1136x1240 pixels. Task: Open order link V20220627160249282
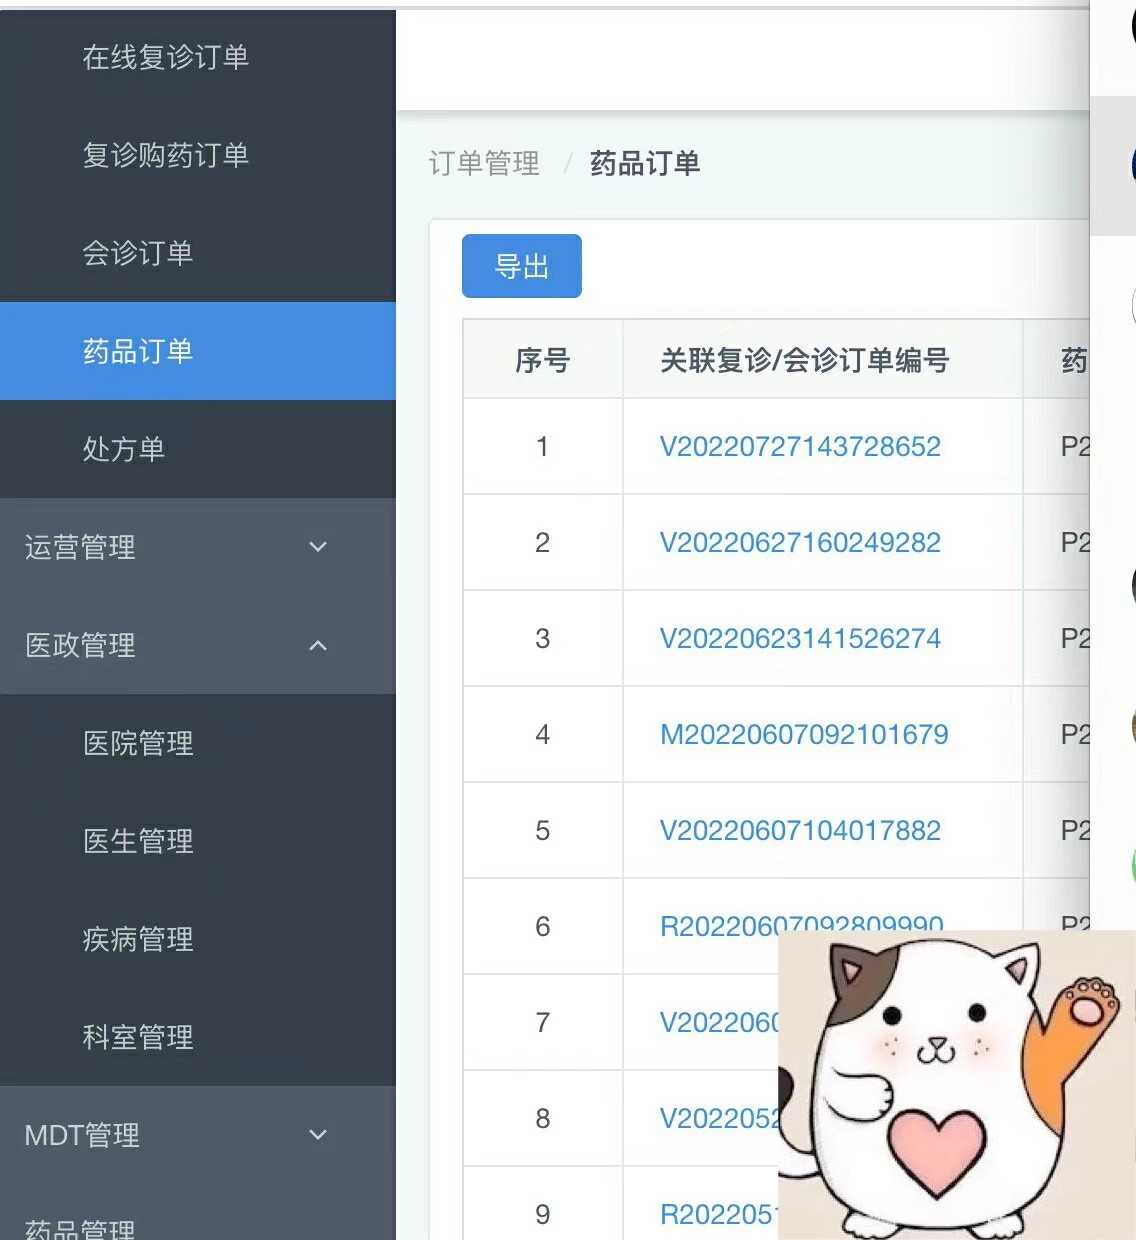pyautogui.click(x=800, y=542)
